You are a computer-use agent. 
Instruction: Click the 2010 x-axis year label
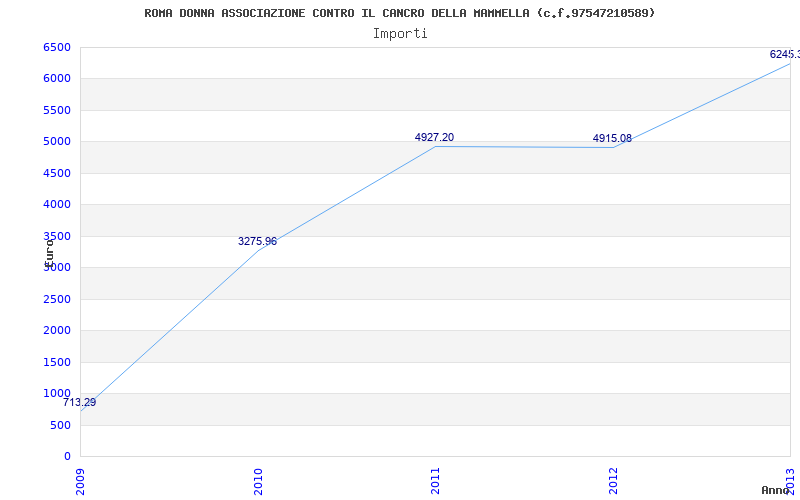pos(258,481)
